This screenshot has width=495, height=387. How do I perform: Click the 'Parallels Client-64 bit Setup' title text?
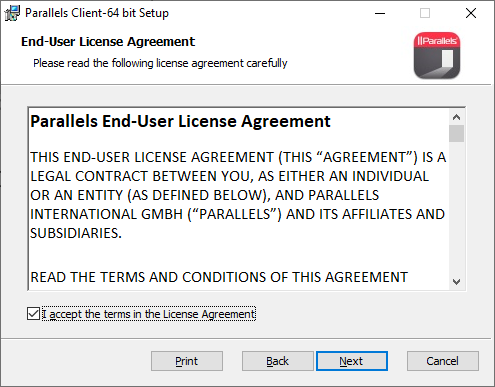[x=97, y=13]
